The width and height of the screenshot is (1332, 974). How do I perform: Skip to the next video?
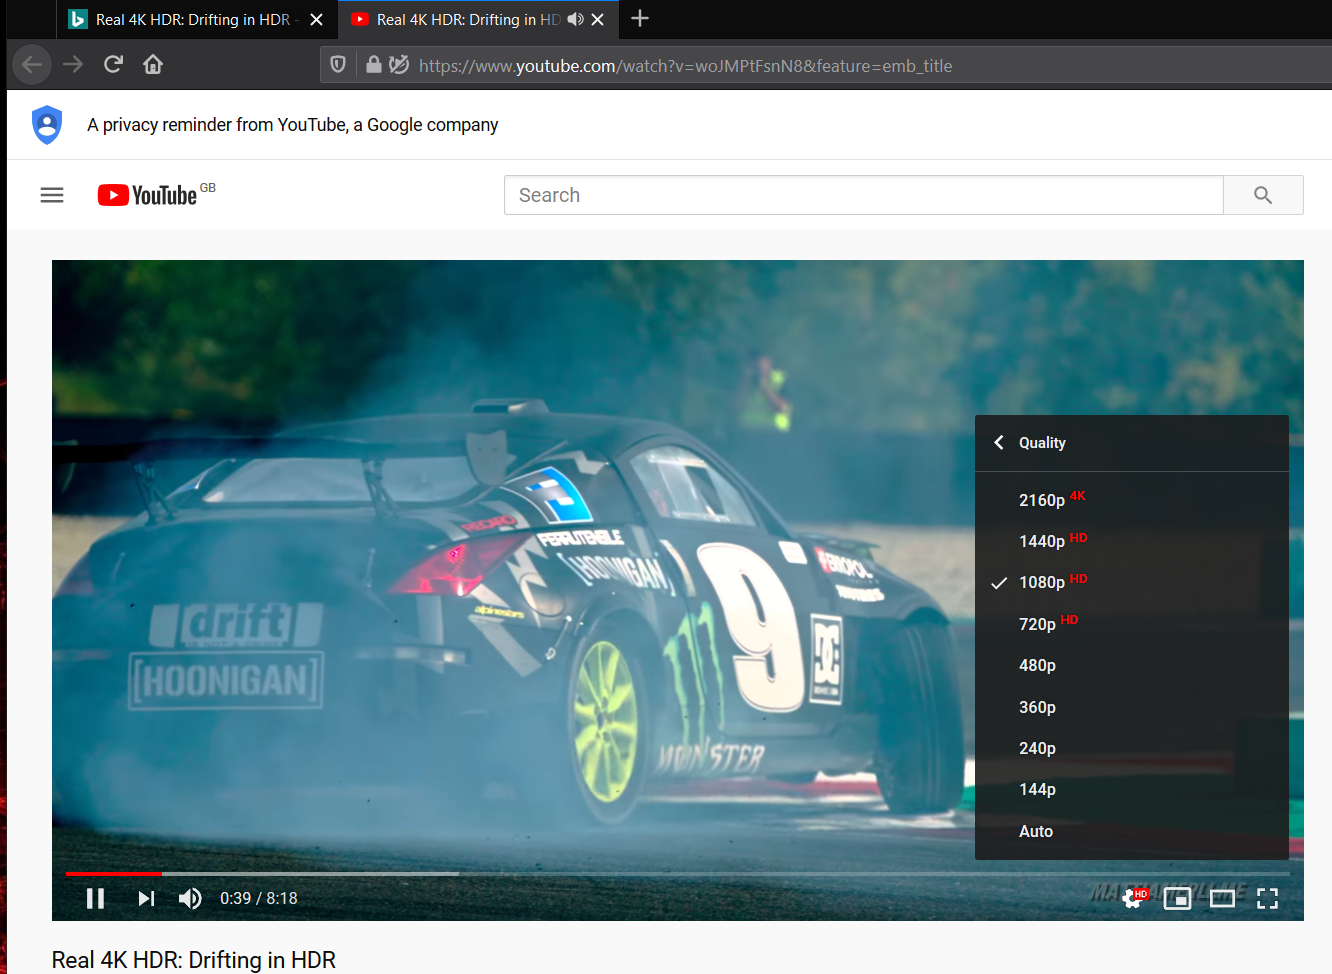146,898
